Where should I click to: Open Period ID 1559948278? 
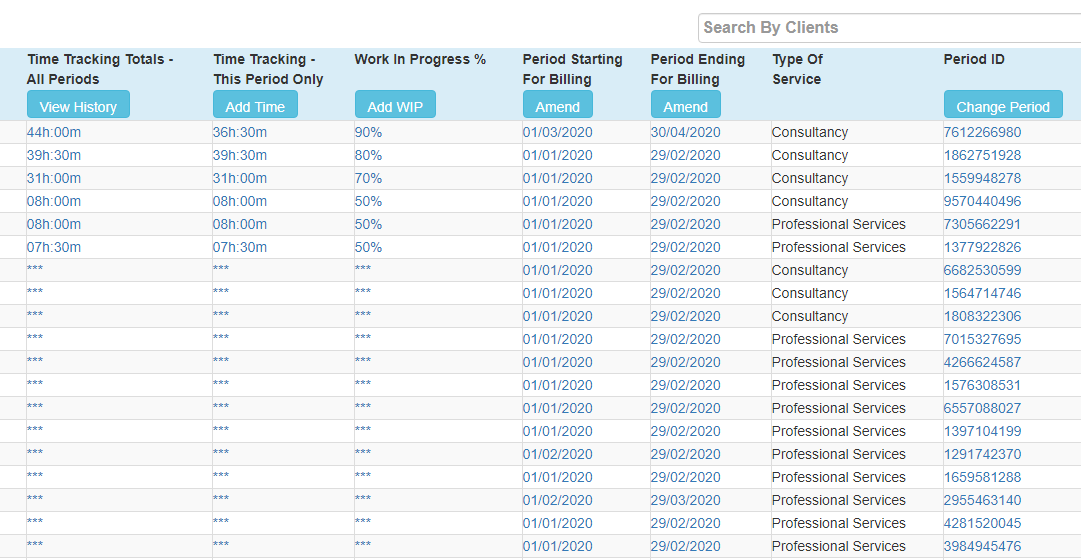(982, 178)
